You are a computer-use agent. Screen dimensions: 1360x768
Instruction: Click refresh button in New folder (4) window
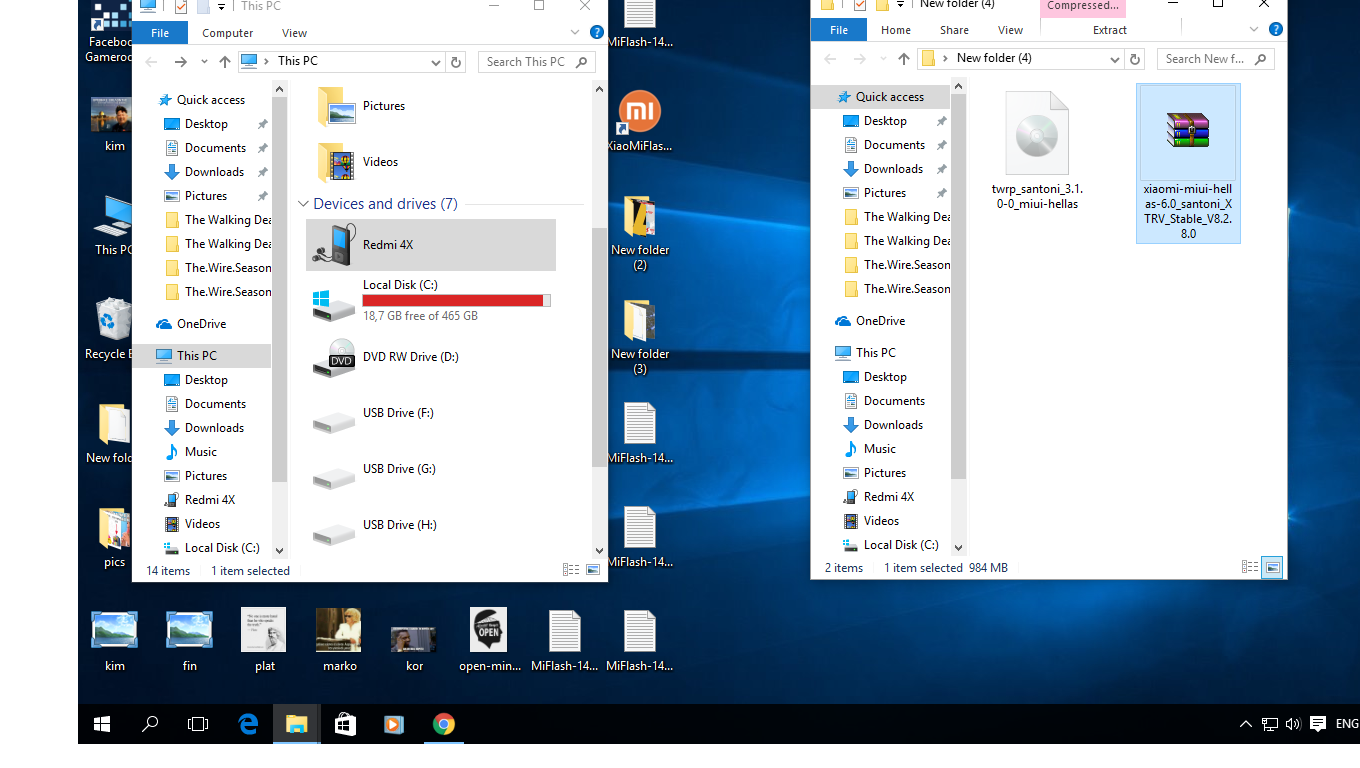coord(1135,59)
